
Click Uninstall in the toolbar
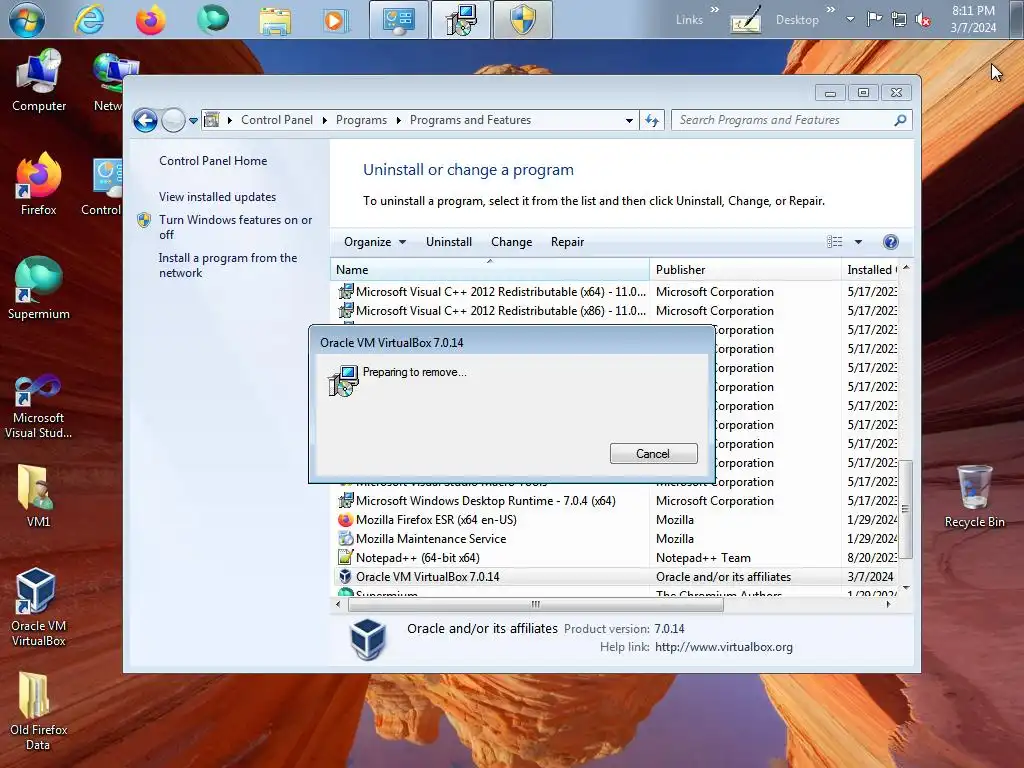point(449,242)
